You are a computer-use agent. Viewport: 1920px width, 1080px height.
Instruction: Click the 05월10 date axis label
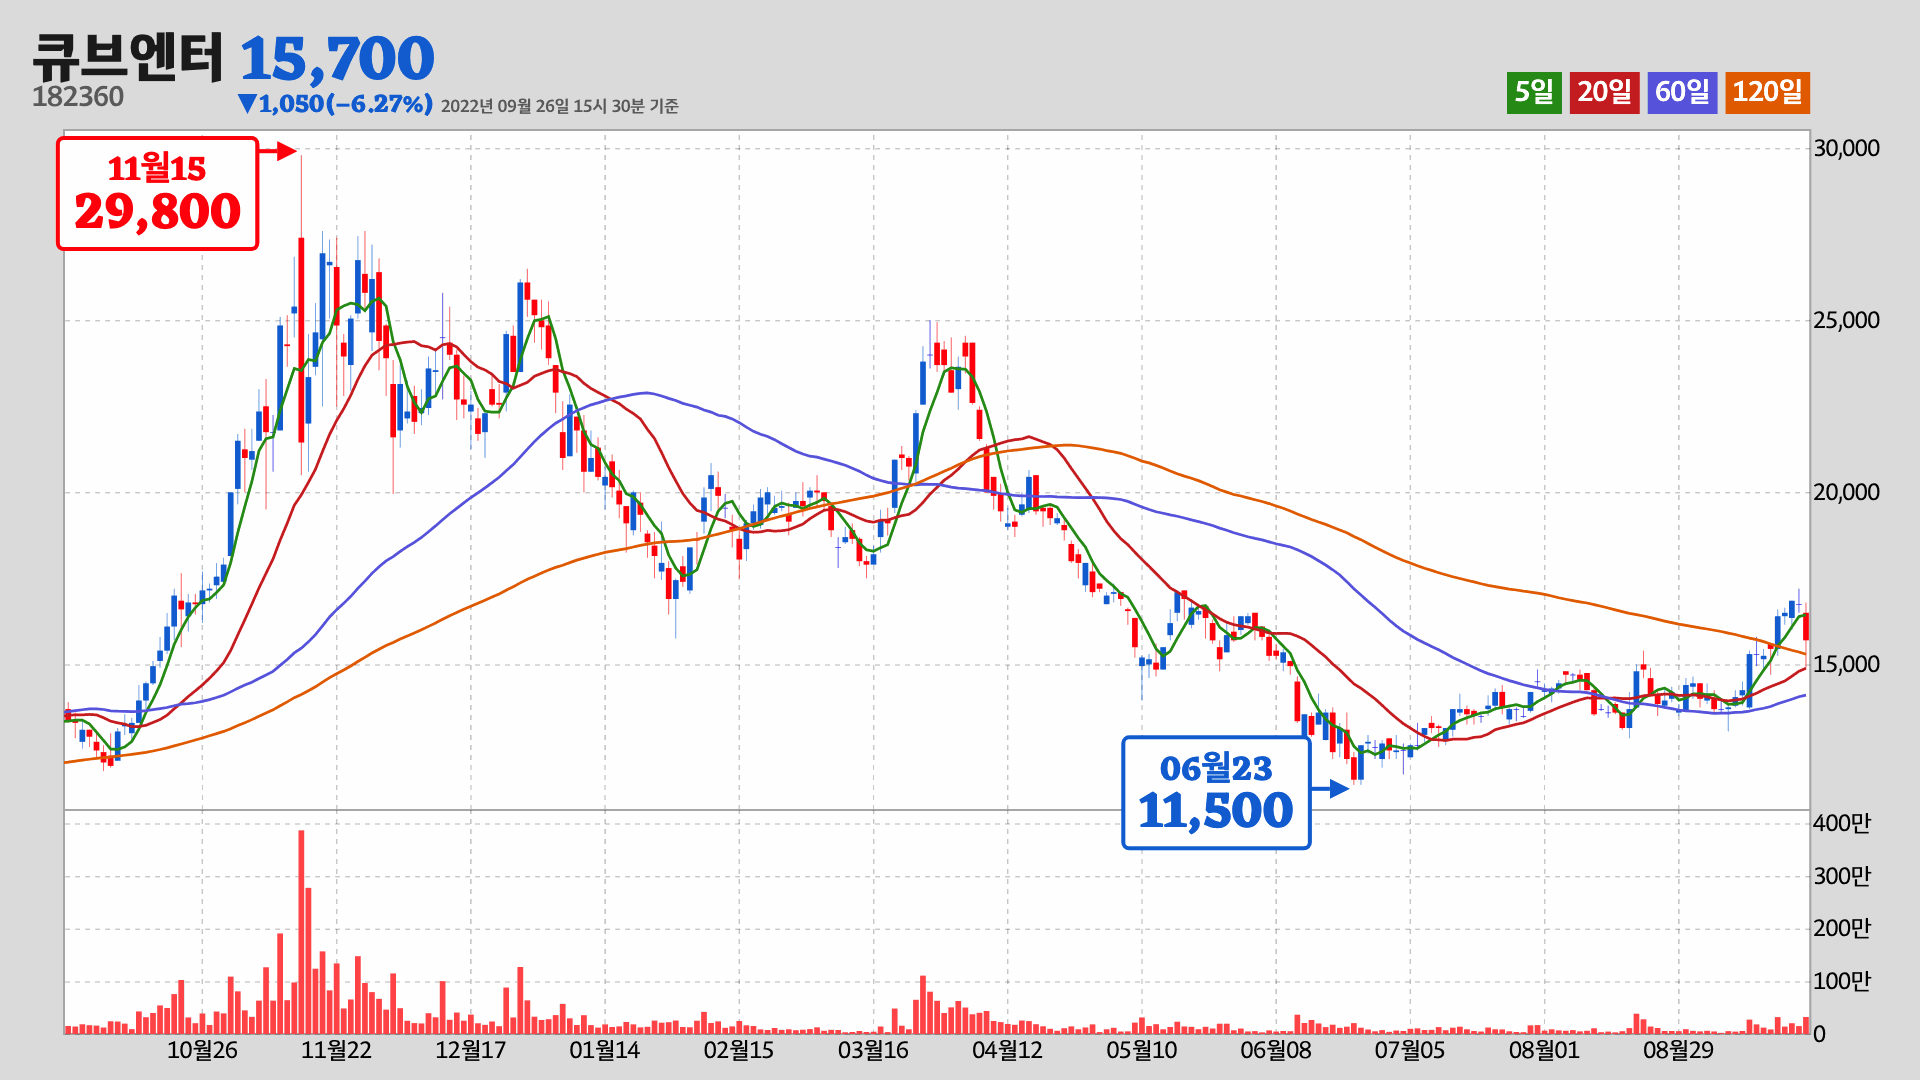(1141, 1051)
